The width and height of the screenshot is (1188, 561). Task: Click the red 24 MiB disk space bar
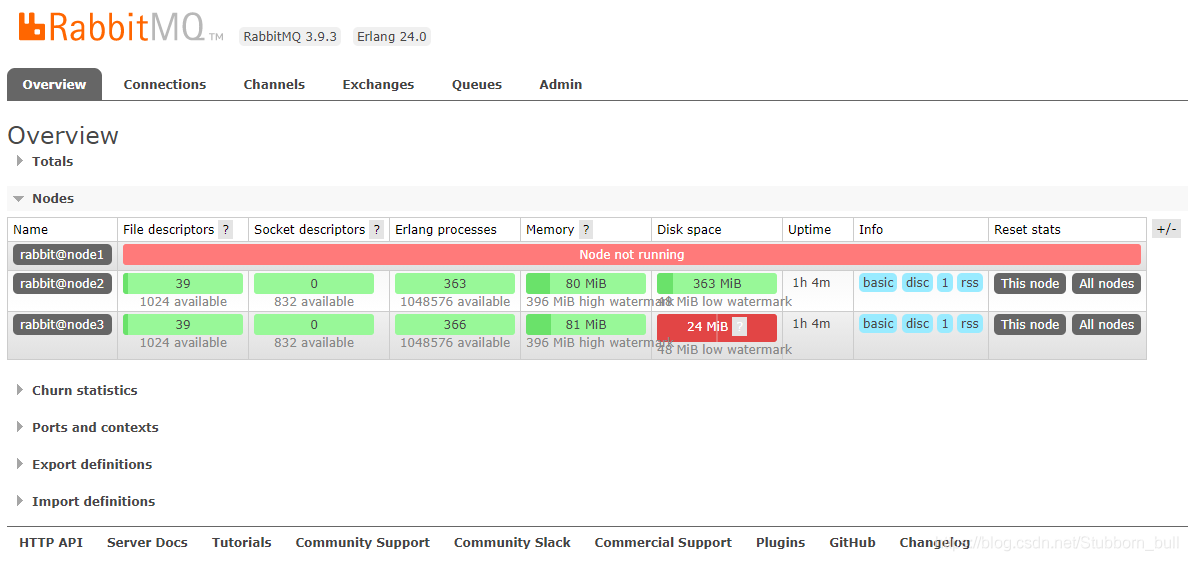(x=694, y=327)
